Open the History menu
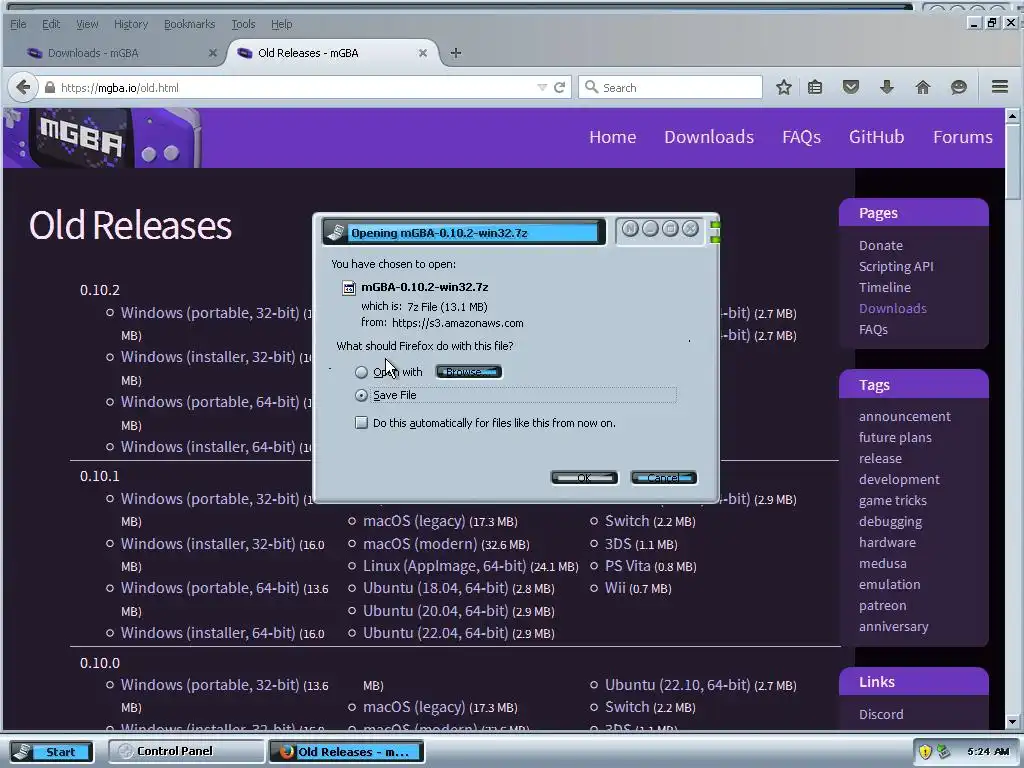Image resolution: width=1024 pixels, height=768 pixels. pyautogui.click(x=131, y=24)
